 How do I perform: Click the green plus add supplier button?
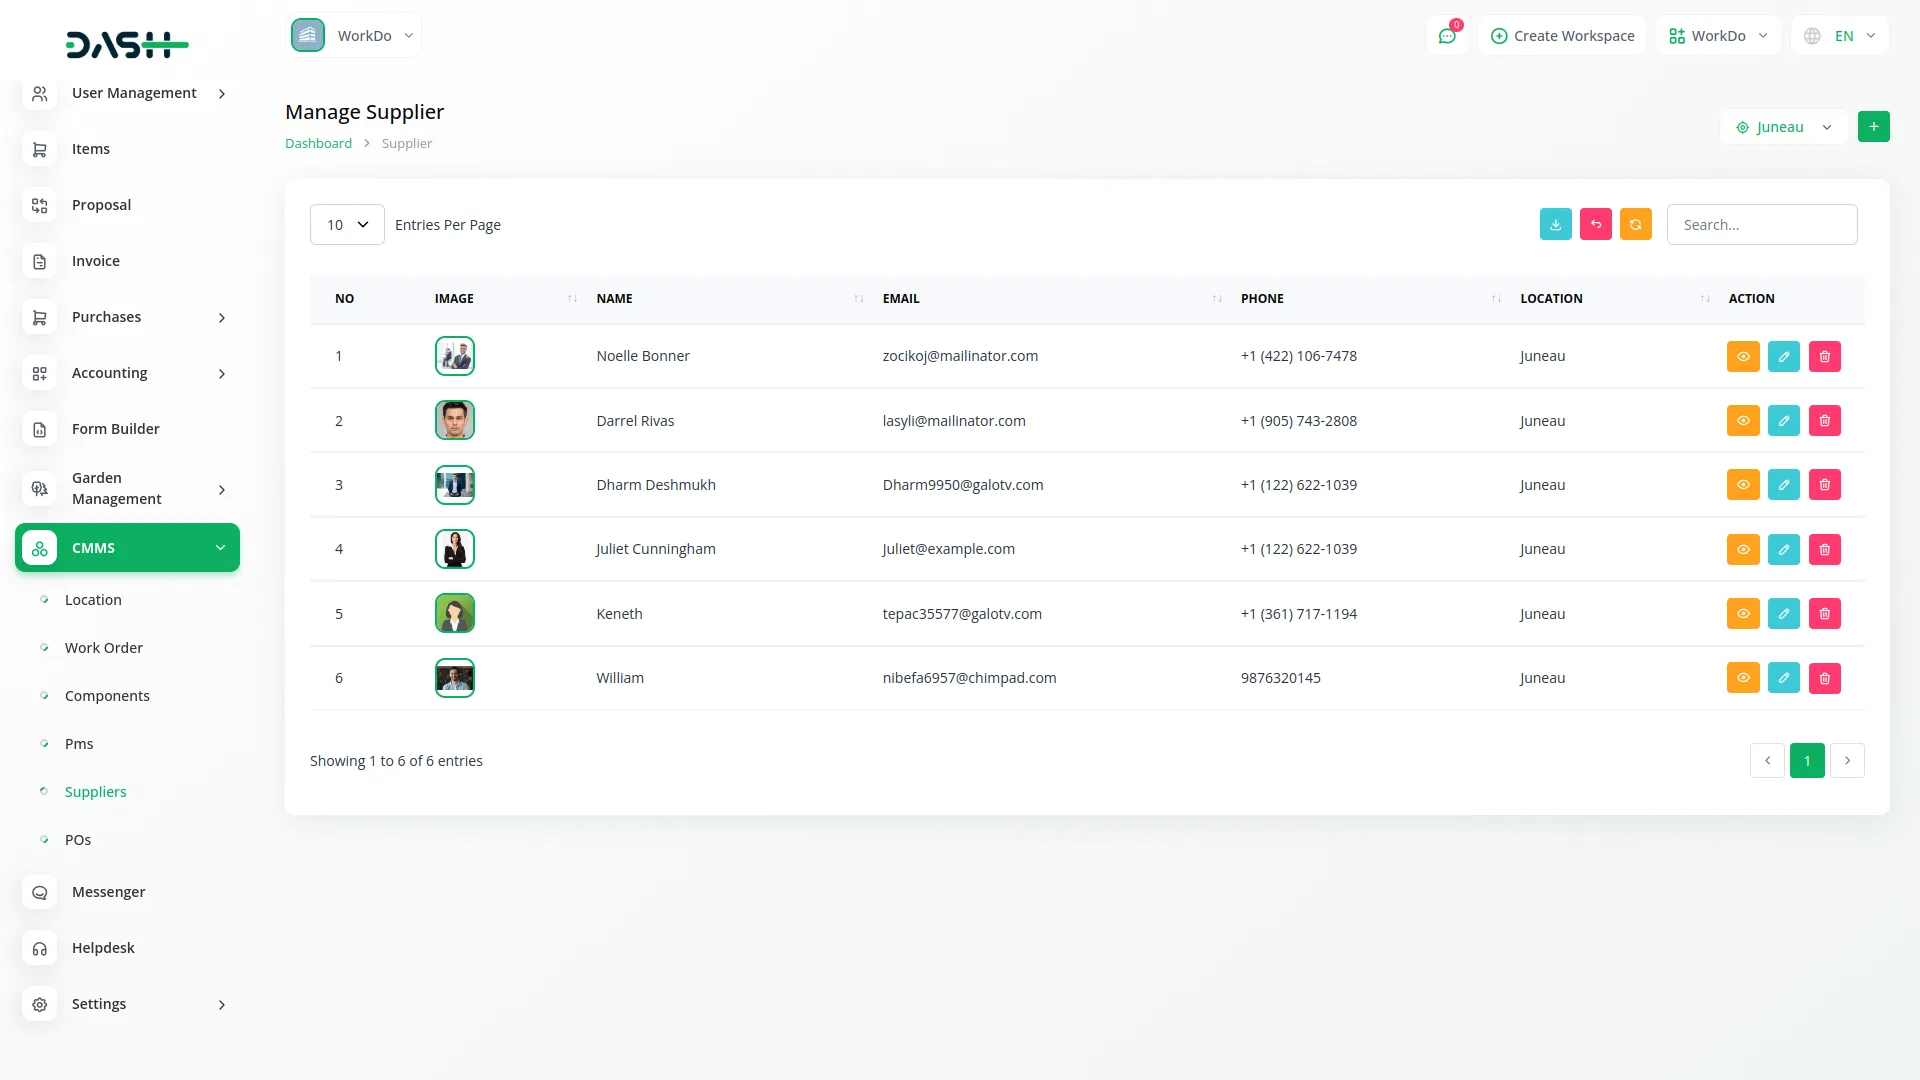[x=1873, y=127]
